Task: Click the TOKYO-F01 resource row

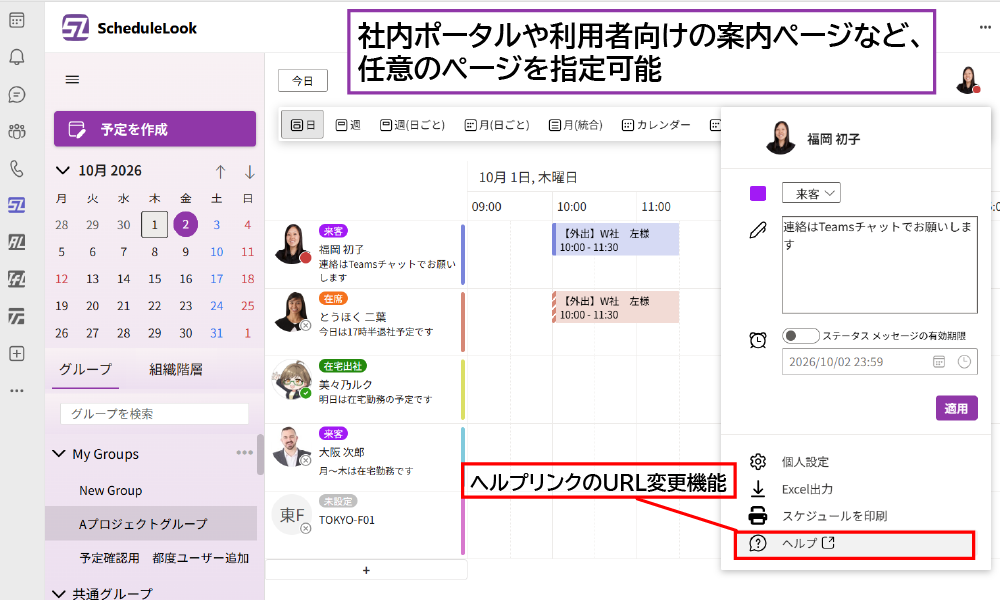Action: tap(366, 525)
